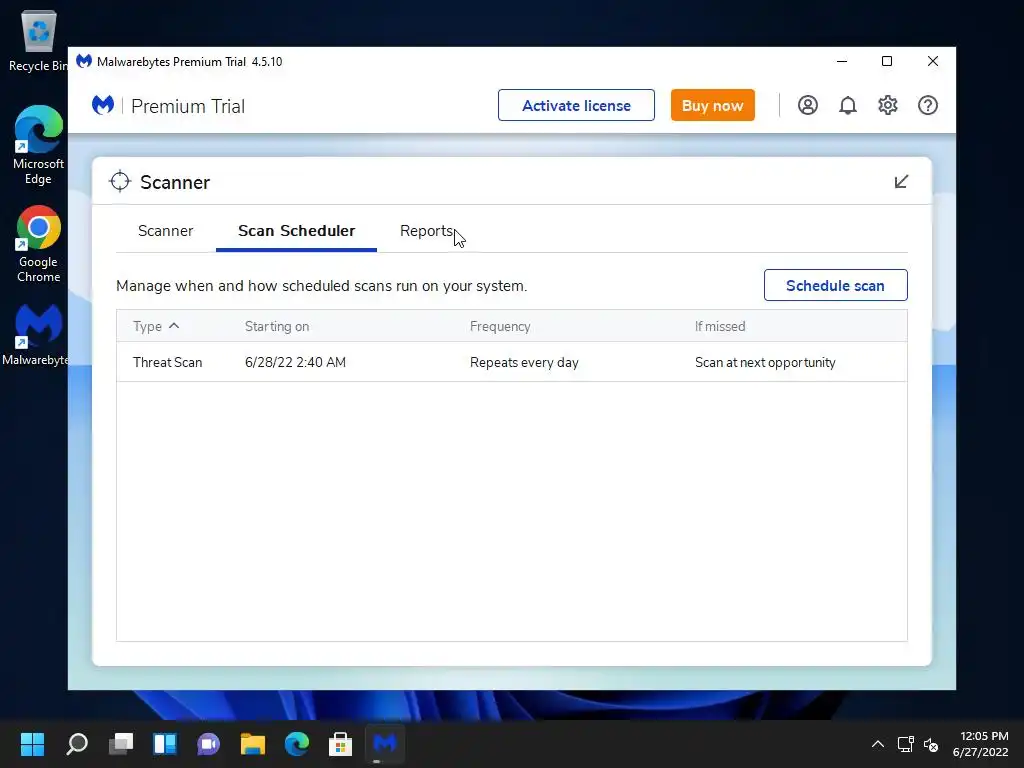This screenshot has height=768, width=1024.
Task: Click the Frequency column header
Action: tap(500, 326)
